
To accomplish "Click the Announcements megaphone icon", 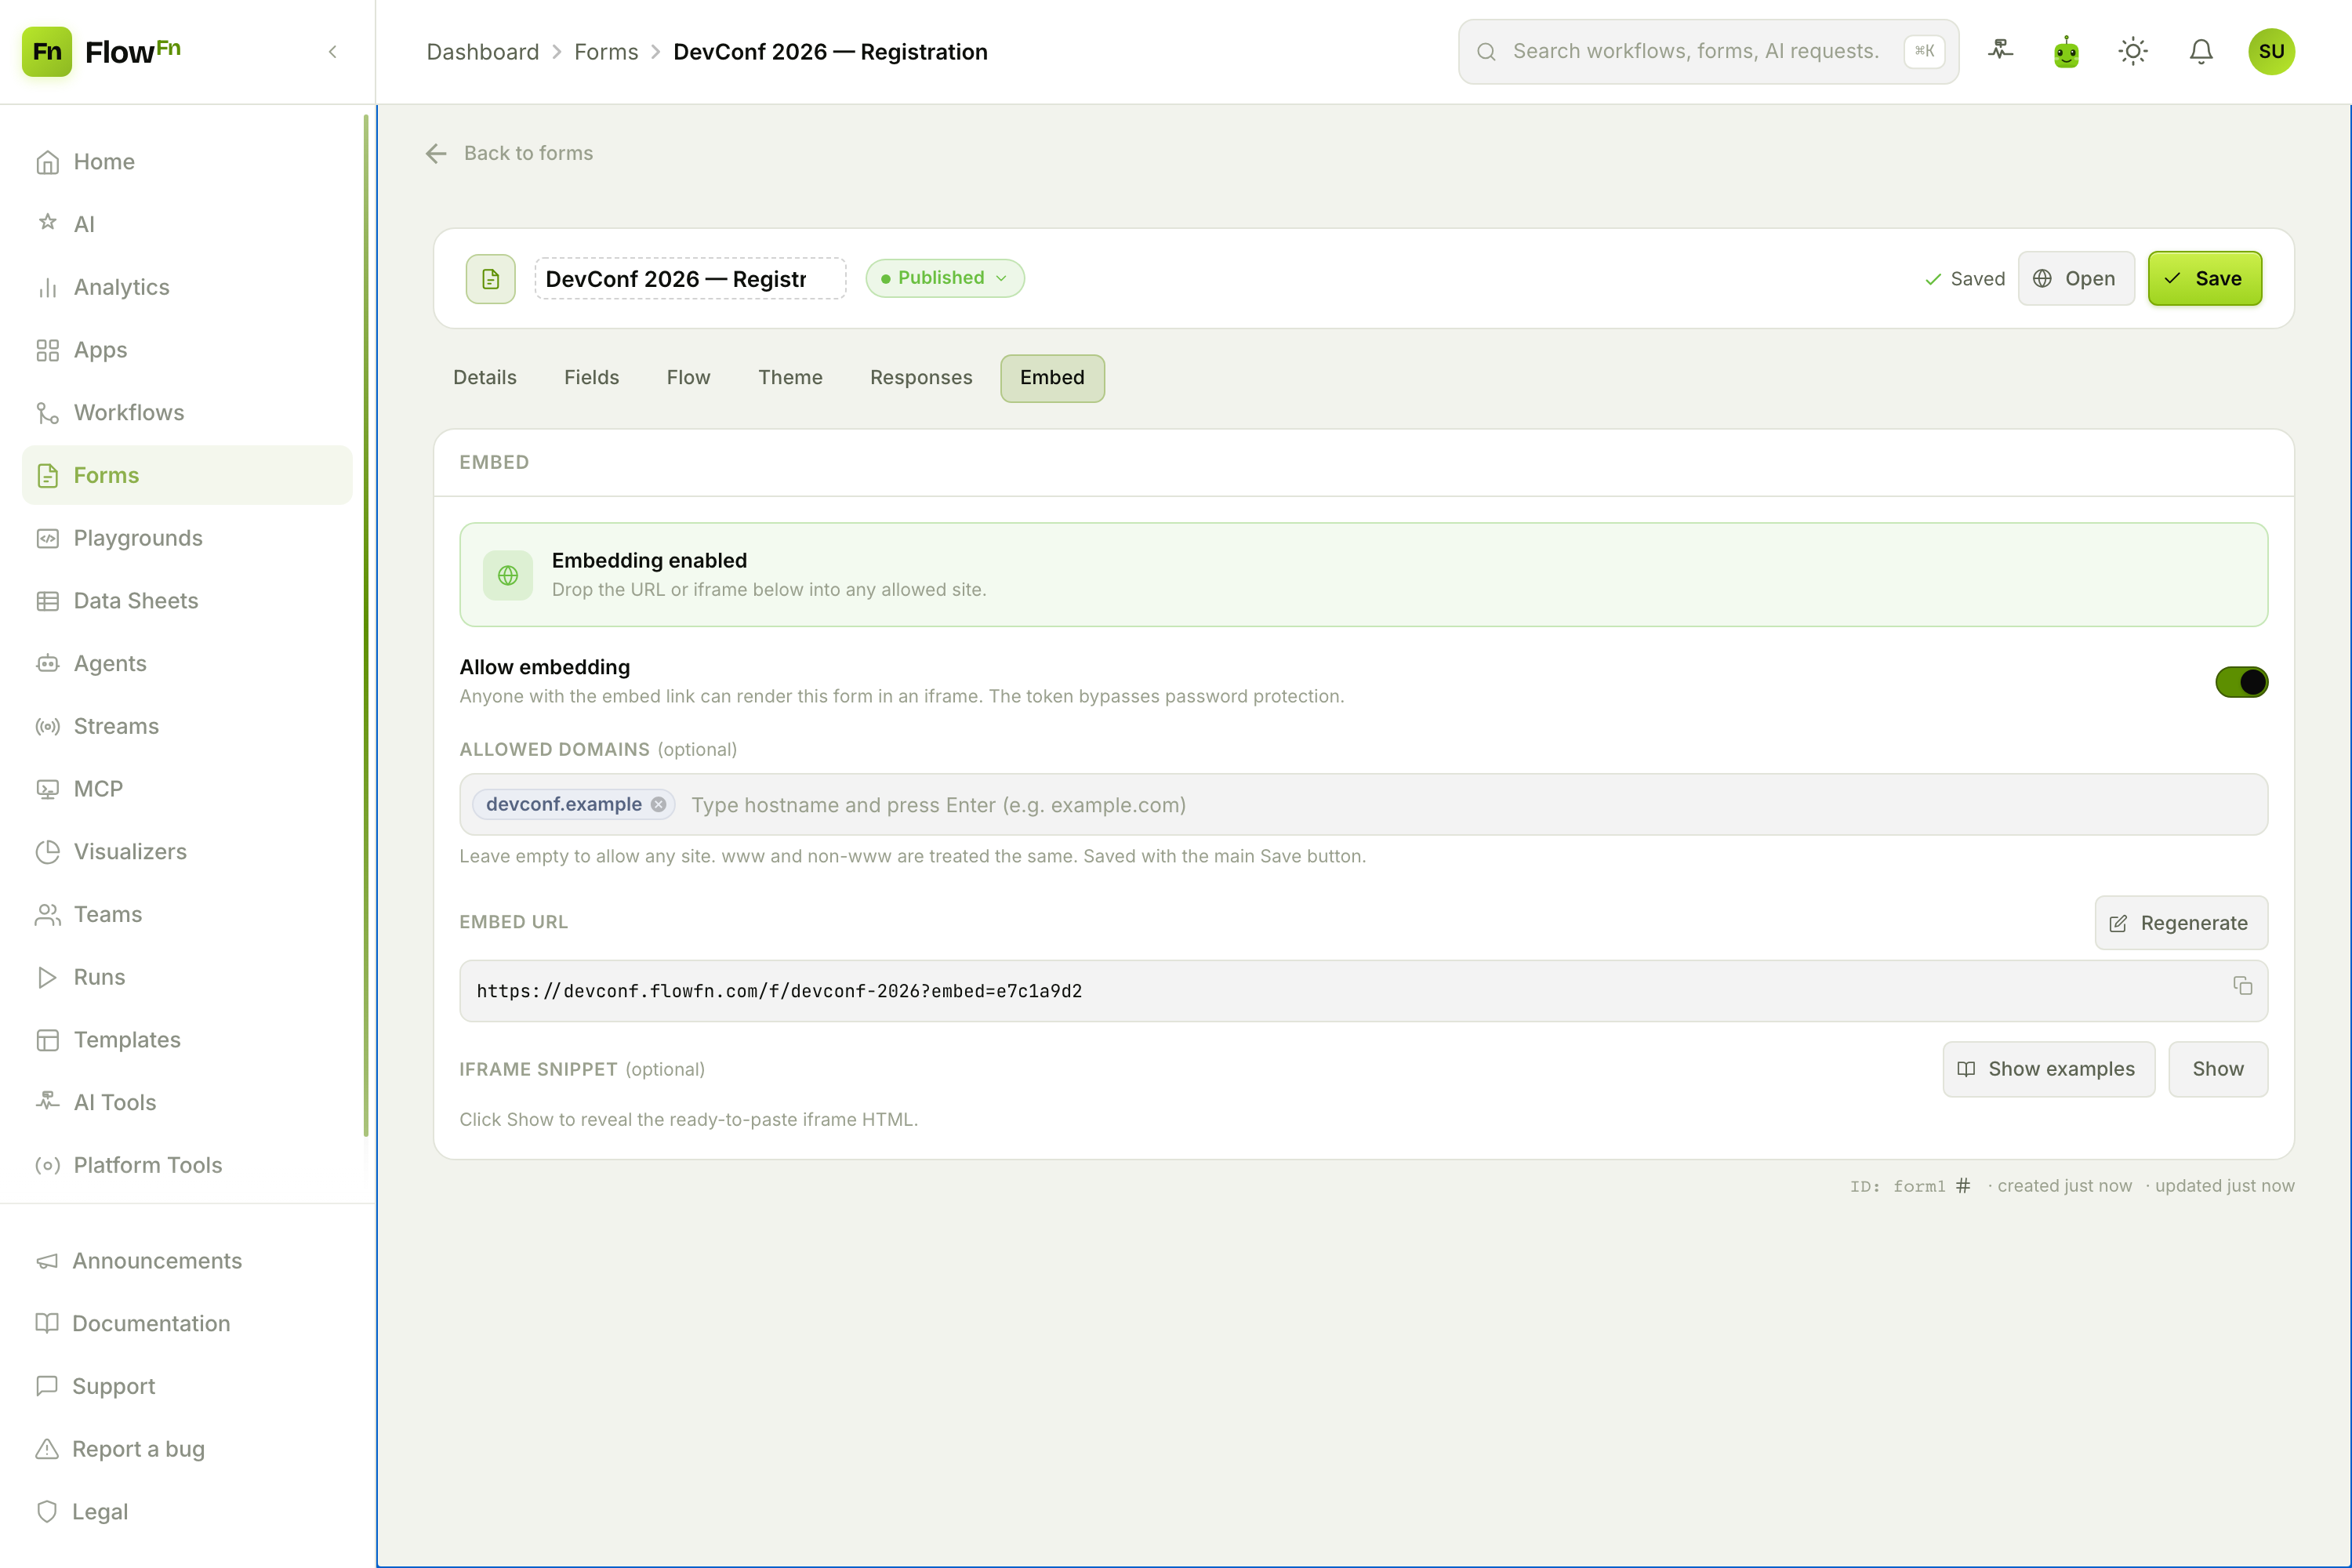I will (47, 1261).
